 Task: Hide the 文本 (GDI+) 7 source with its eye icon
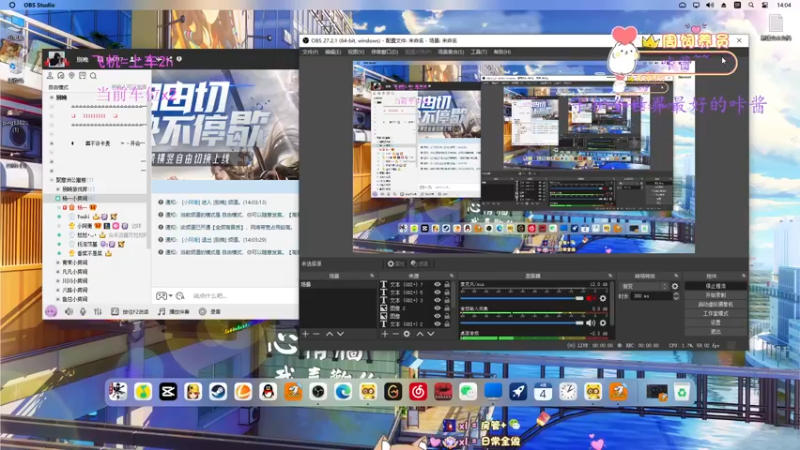tap(437, 285)
